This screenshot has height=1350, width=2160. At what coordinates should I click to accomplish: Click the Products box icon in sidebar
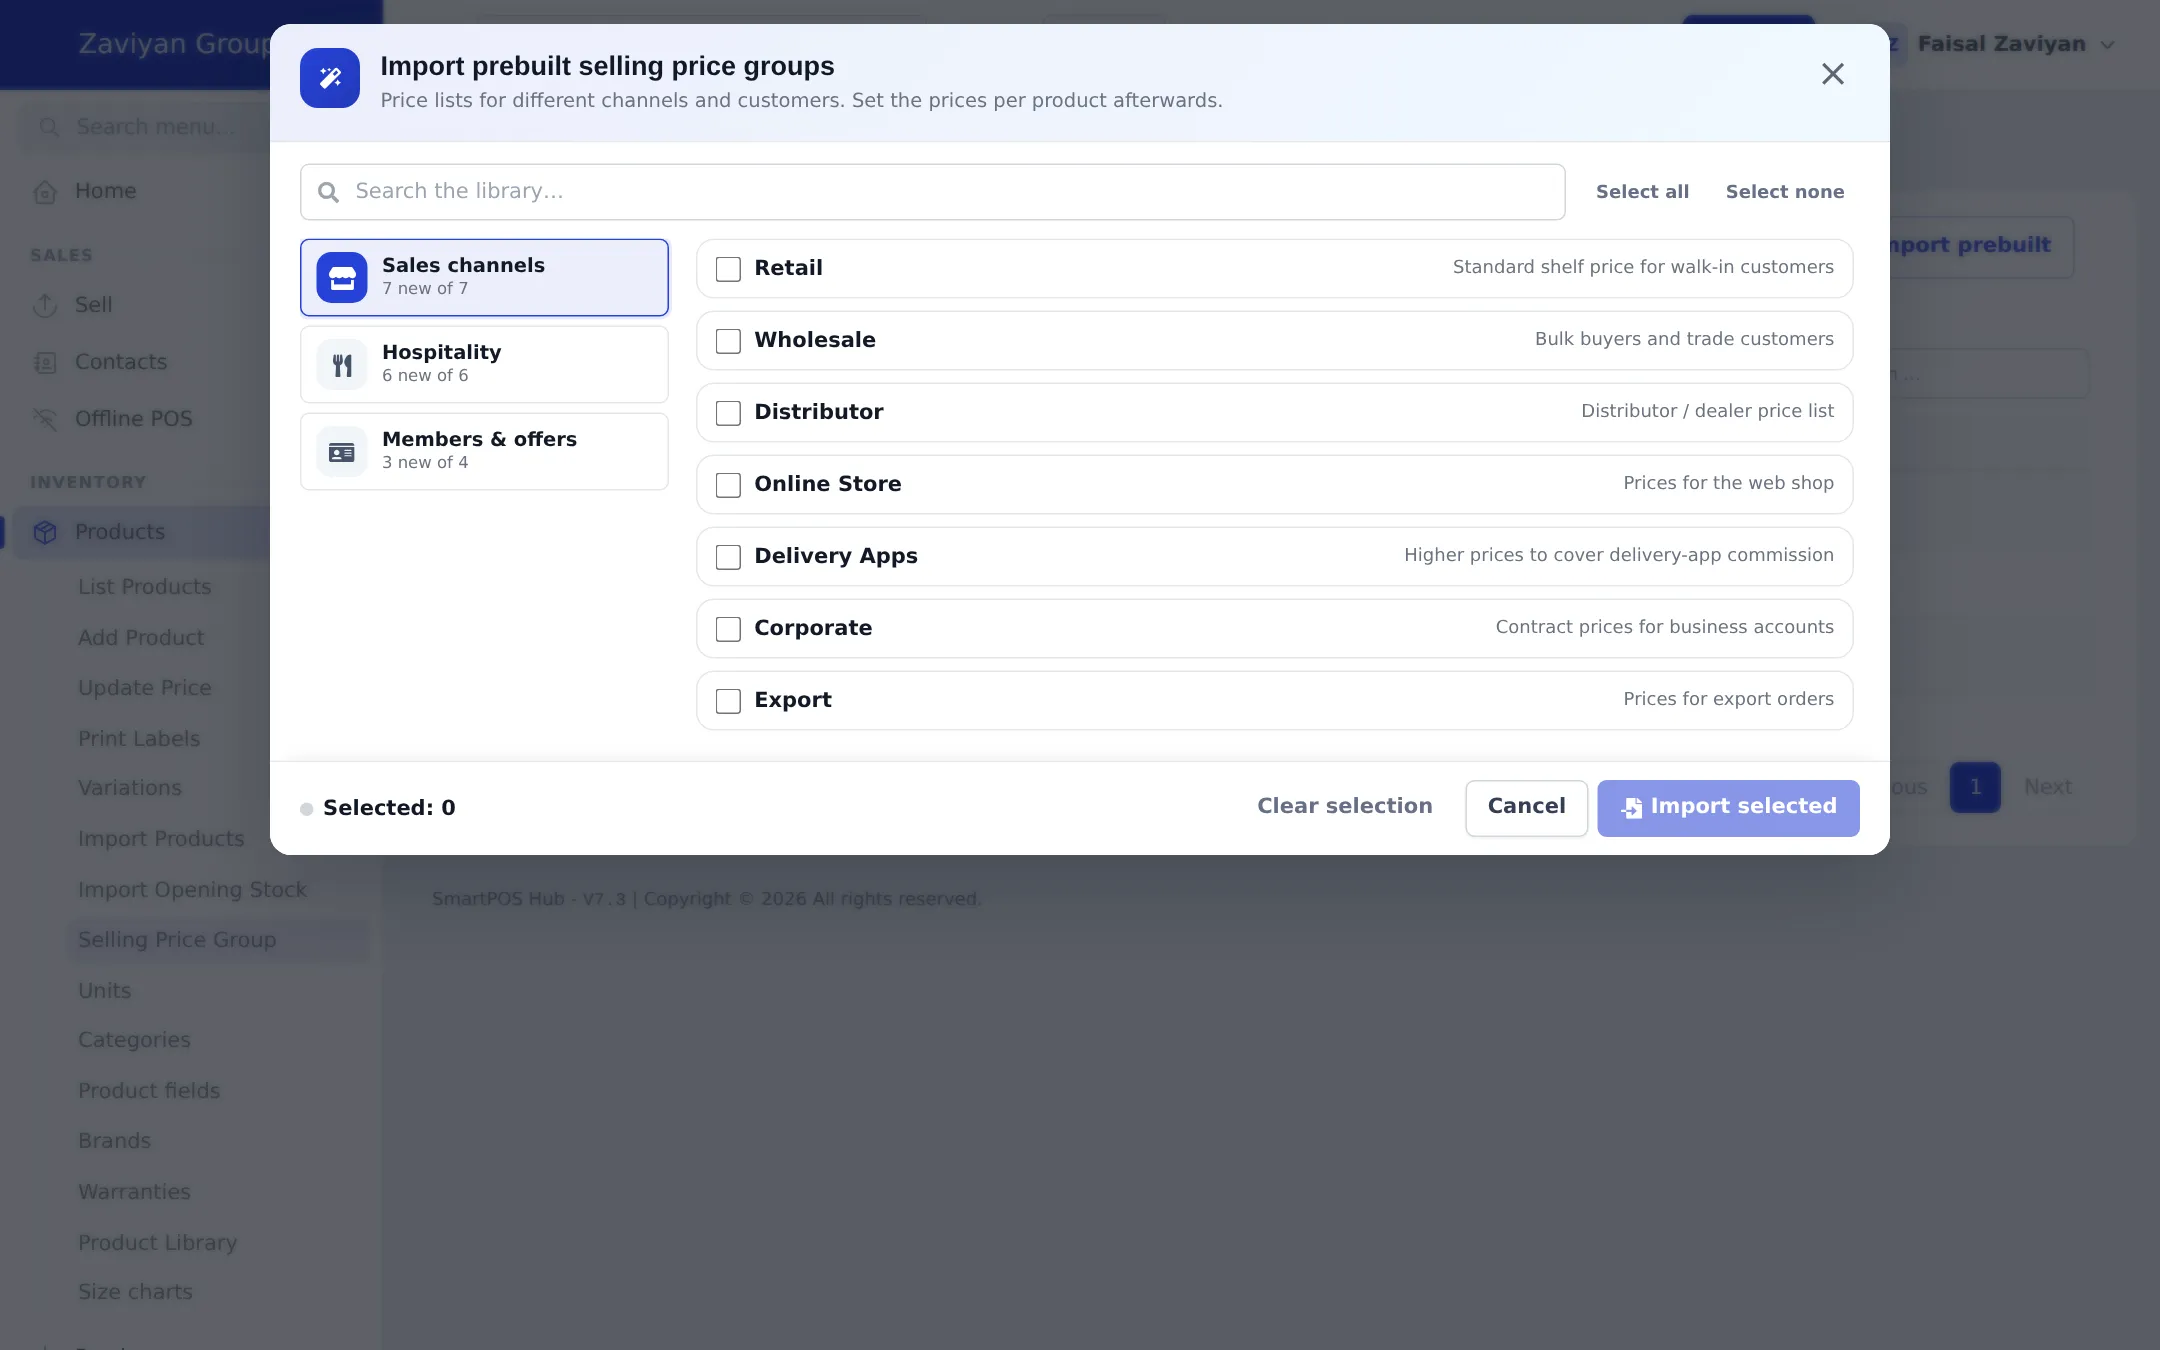click(x=45, y=532)
